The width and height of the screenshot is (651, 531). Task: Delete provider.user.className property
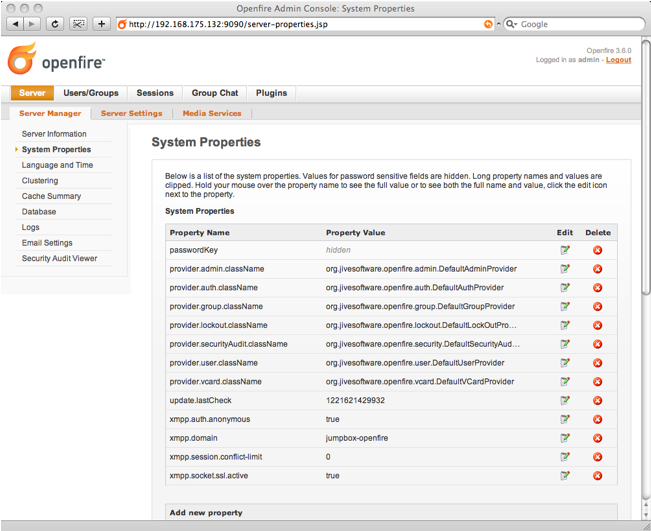point(597,363)
